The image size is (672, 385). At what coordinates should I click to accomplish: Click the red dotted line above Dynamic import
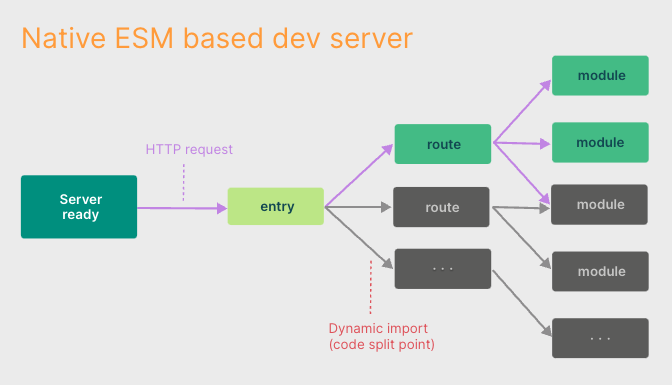tap(371, 287)
